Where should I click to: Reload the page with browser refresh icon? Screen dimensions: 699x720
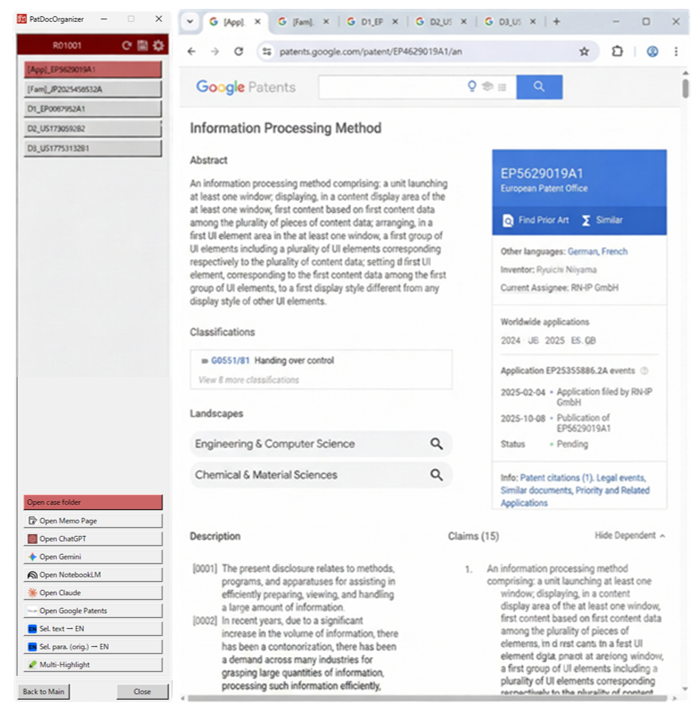point(239,51)
